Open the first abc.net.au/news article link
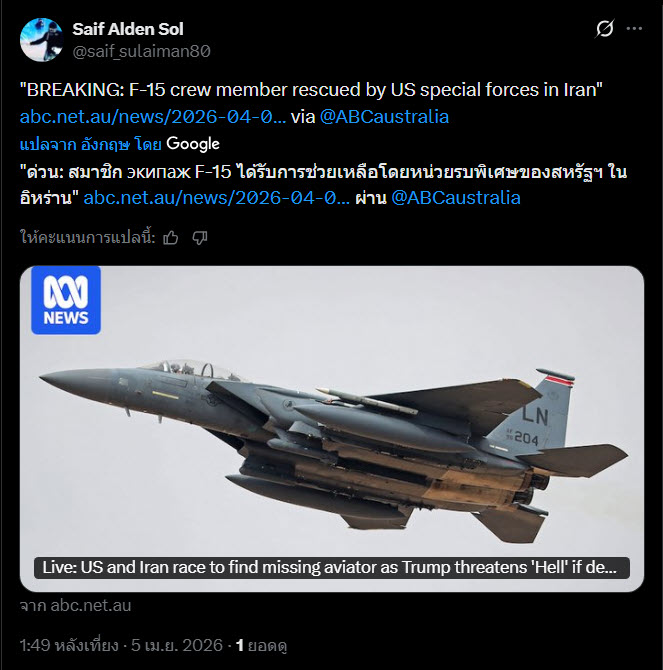This screenshot has width=663, height=670. (153, 117)
